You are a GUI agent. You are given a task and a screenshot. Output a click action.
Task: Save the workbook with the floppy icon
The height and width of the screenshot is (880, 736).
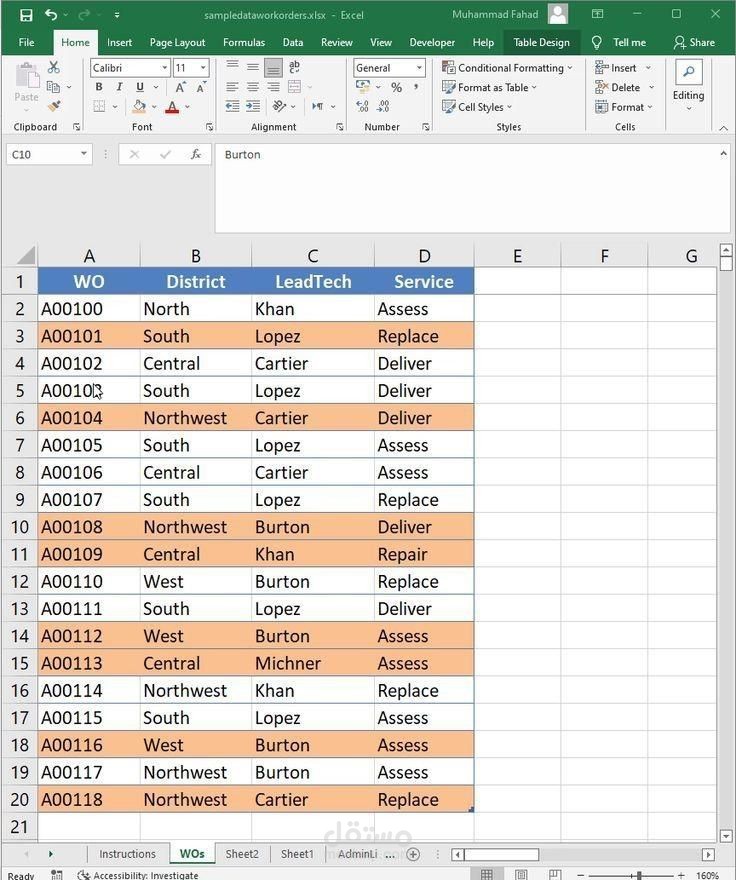point(26,15)
